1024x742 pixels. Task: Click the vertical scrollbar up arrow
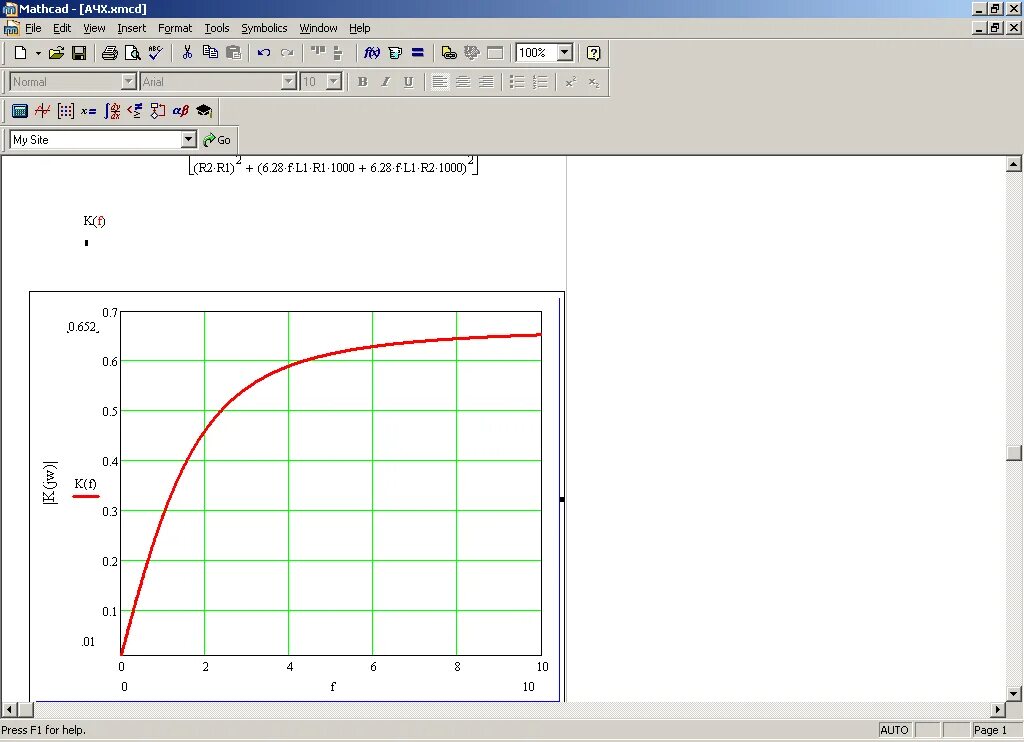pyautogui.click(x=1014, y=164)
